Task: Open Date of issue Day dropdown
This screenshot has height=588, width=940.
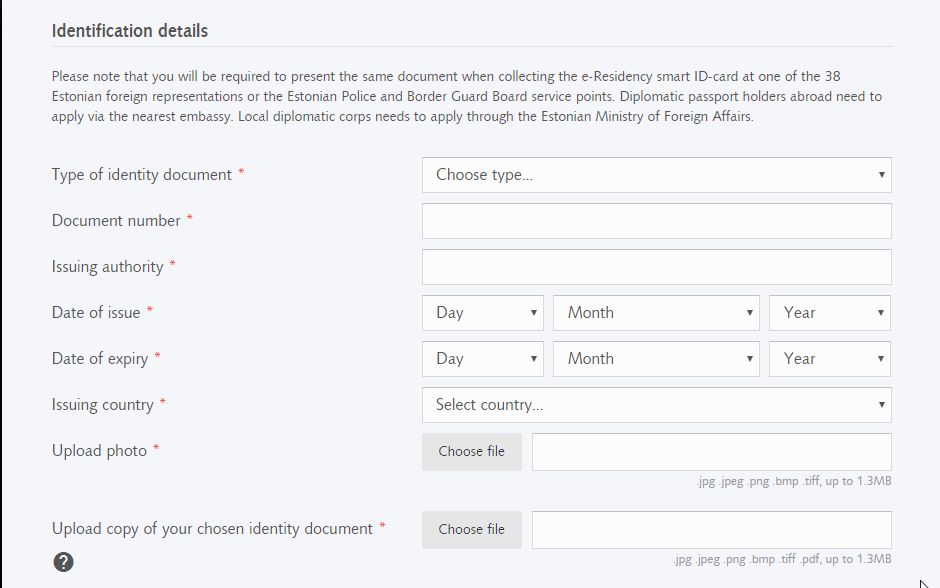Action: click(483, 313)
